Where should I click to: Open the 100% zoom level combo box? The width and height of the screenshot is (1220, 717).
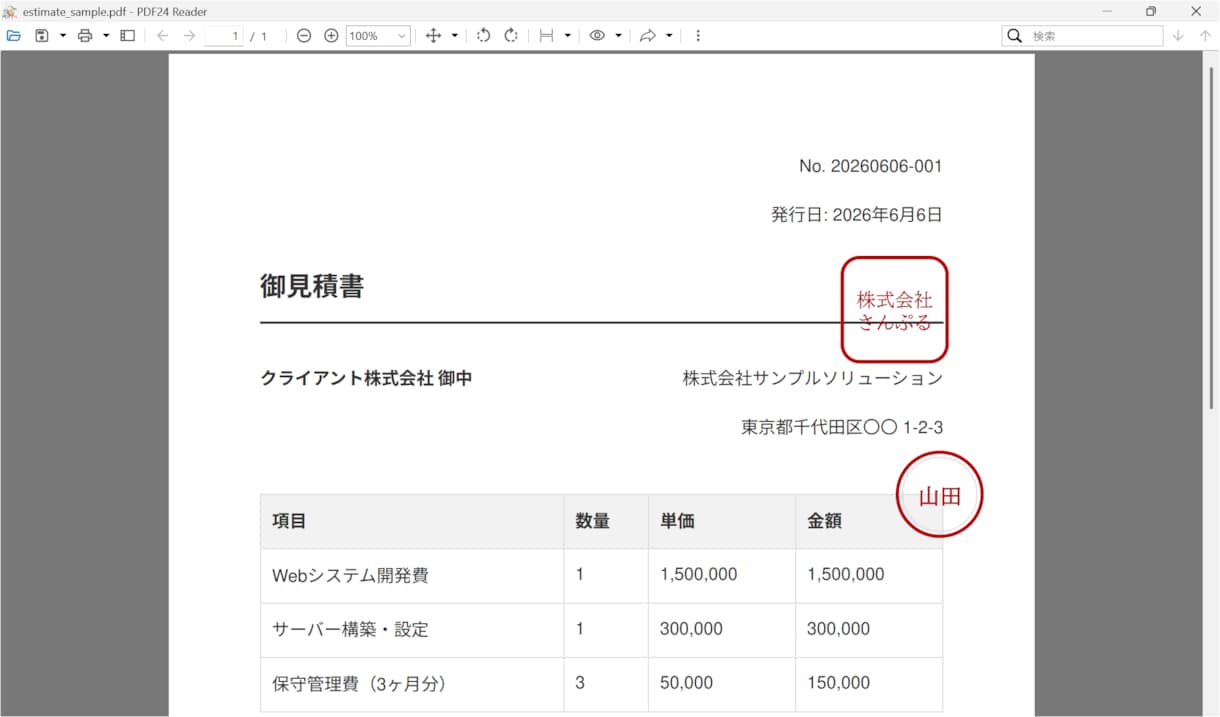[x=378, y=35]
